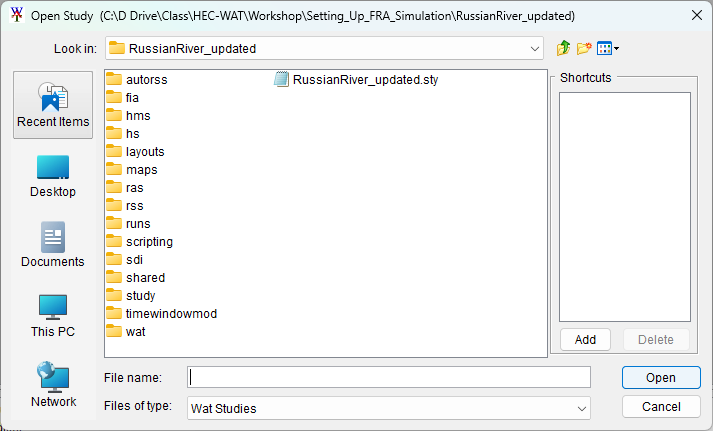
Task: Navigate to This PC
Action: pos(53,315)
